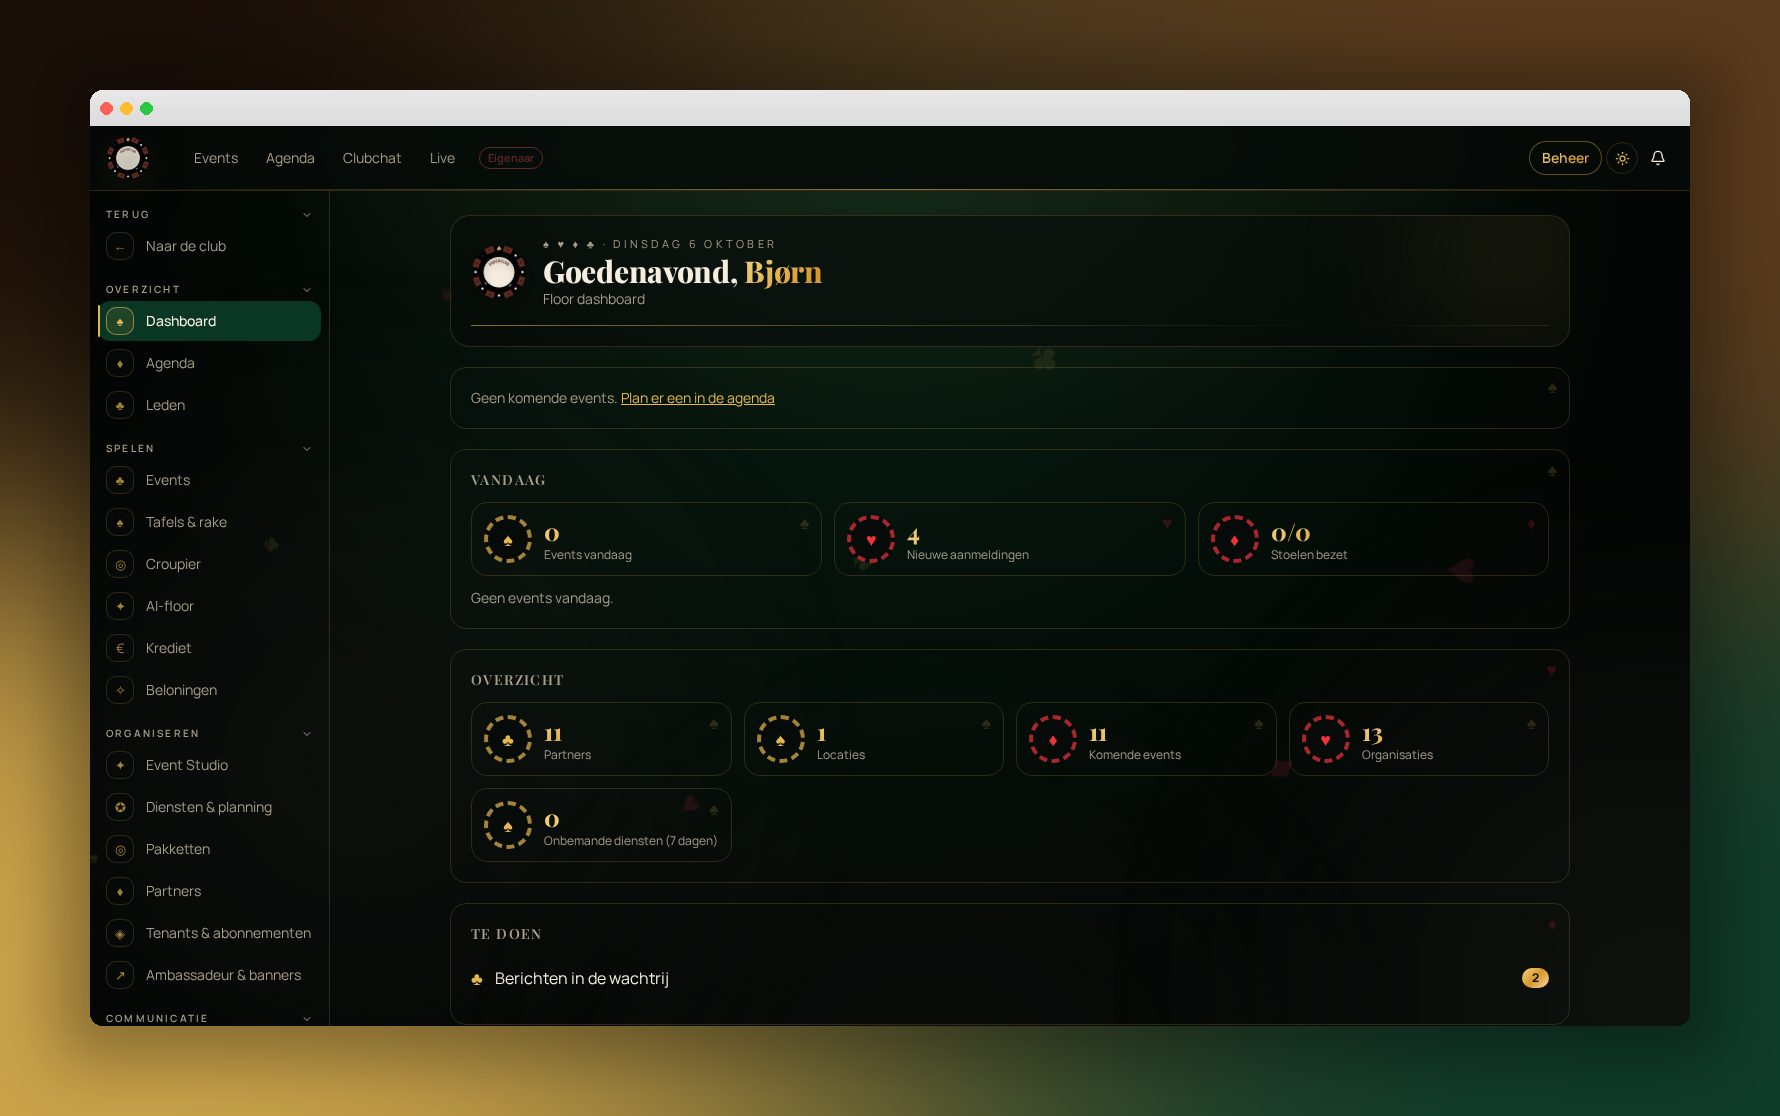
Task: Click the Pakketten sidebar icon
Action: click(120, 849)
